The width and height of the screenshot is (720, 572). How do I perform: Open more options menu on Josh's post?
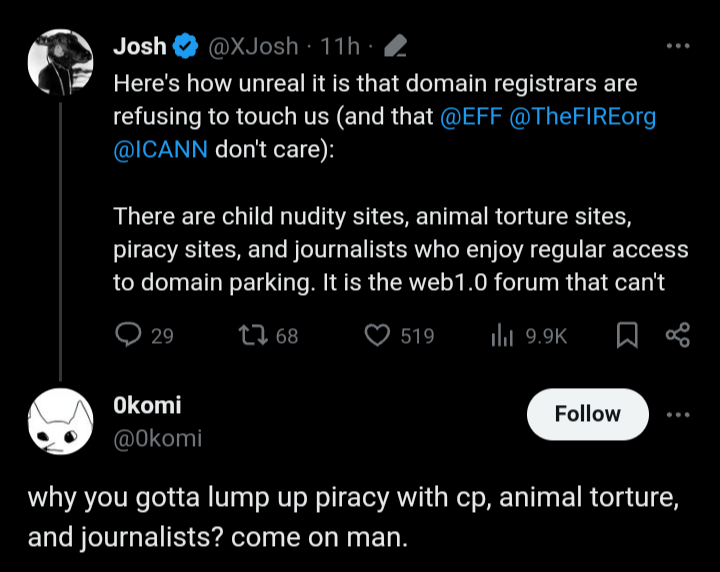point(677,46)
